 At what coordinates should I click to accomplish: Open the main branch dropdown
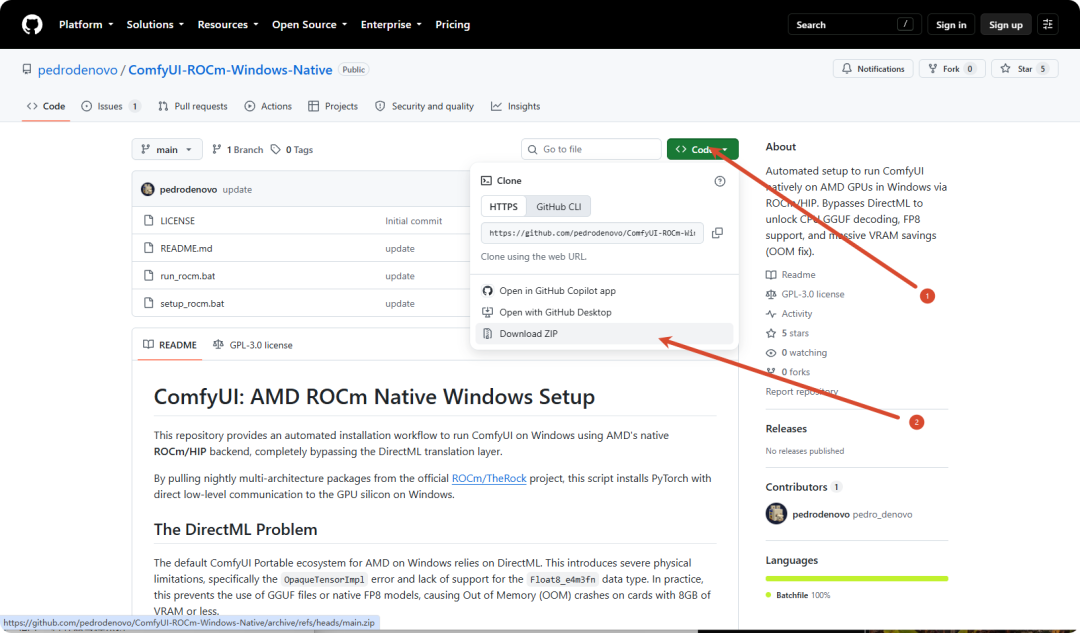click(x=167, y=149)
